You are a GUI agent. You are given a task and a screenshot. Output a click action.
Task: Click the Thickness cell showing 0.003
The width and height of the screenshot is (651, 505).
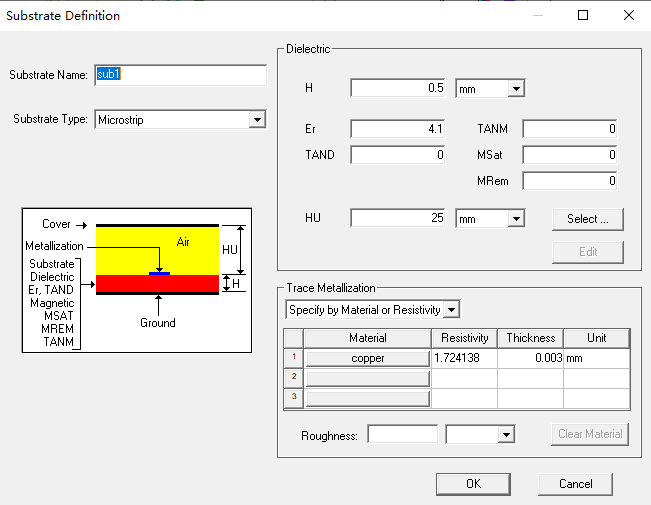pos(530,358)
